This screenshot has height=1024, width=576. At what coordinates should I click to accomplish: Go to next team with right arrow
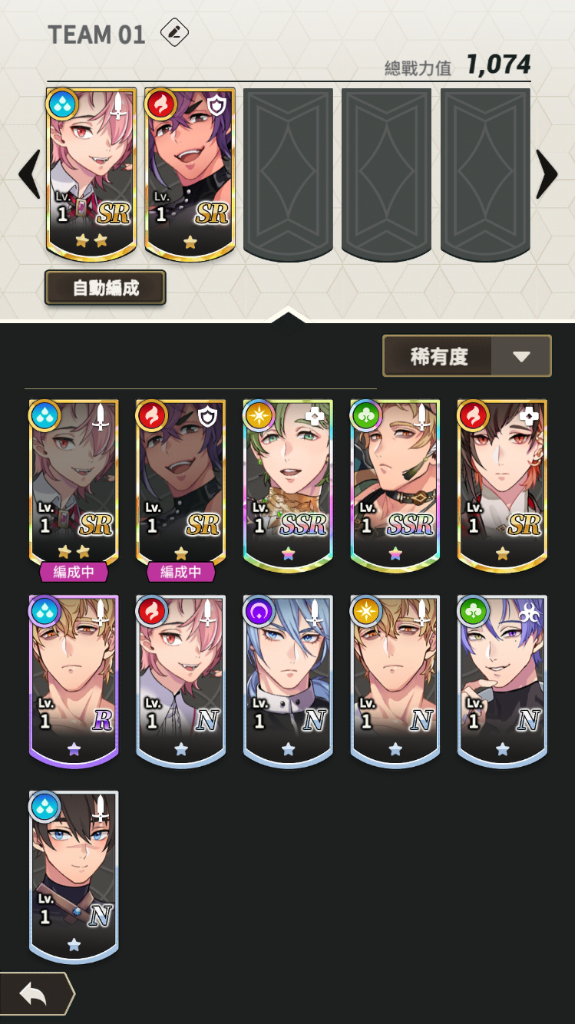[x=547, y=174]
